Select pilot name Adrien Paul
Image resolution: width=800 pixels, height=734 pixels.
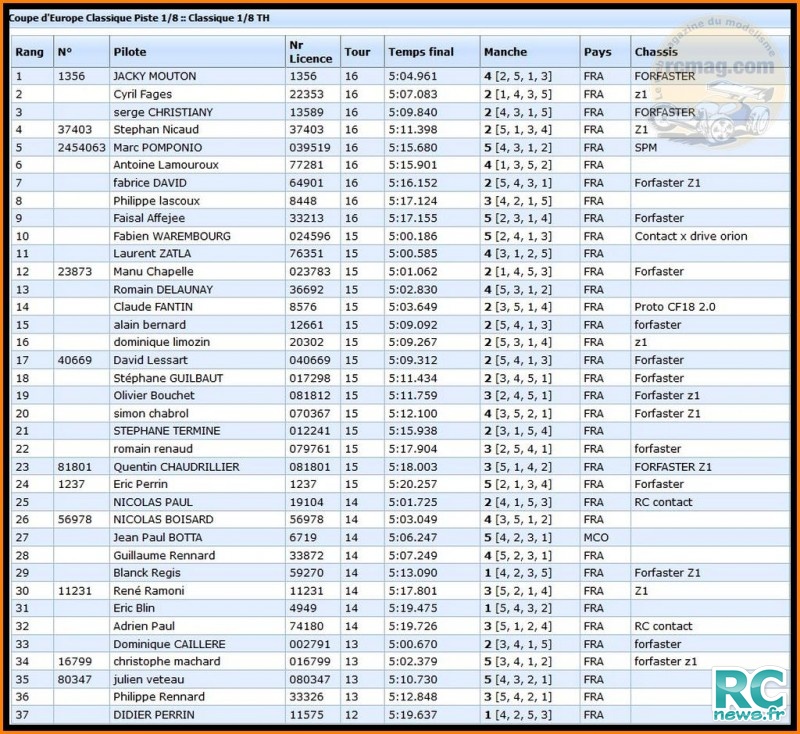144,626
